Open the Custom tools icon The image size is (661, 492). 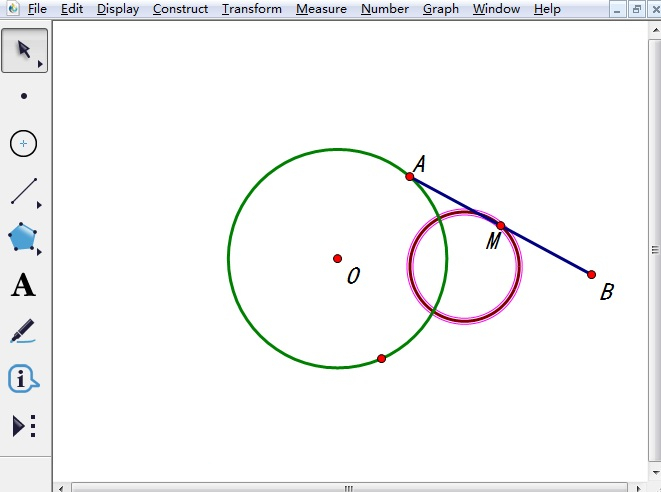(24, 426)
